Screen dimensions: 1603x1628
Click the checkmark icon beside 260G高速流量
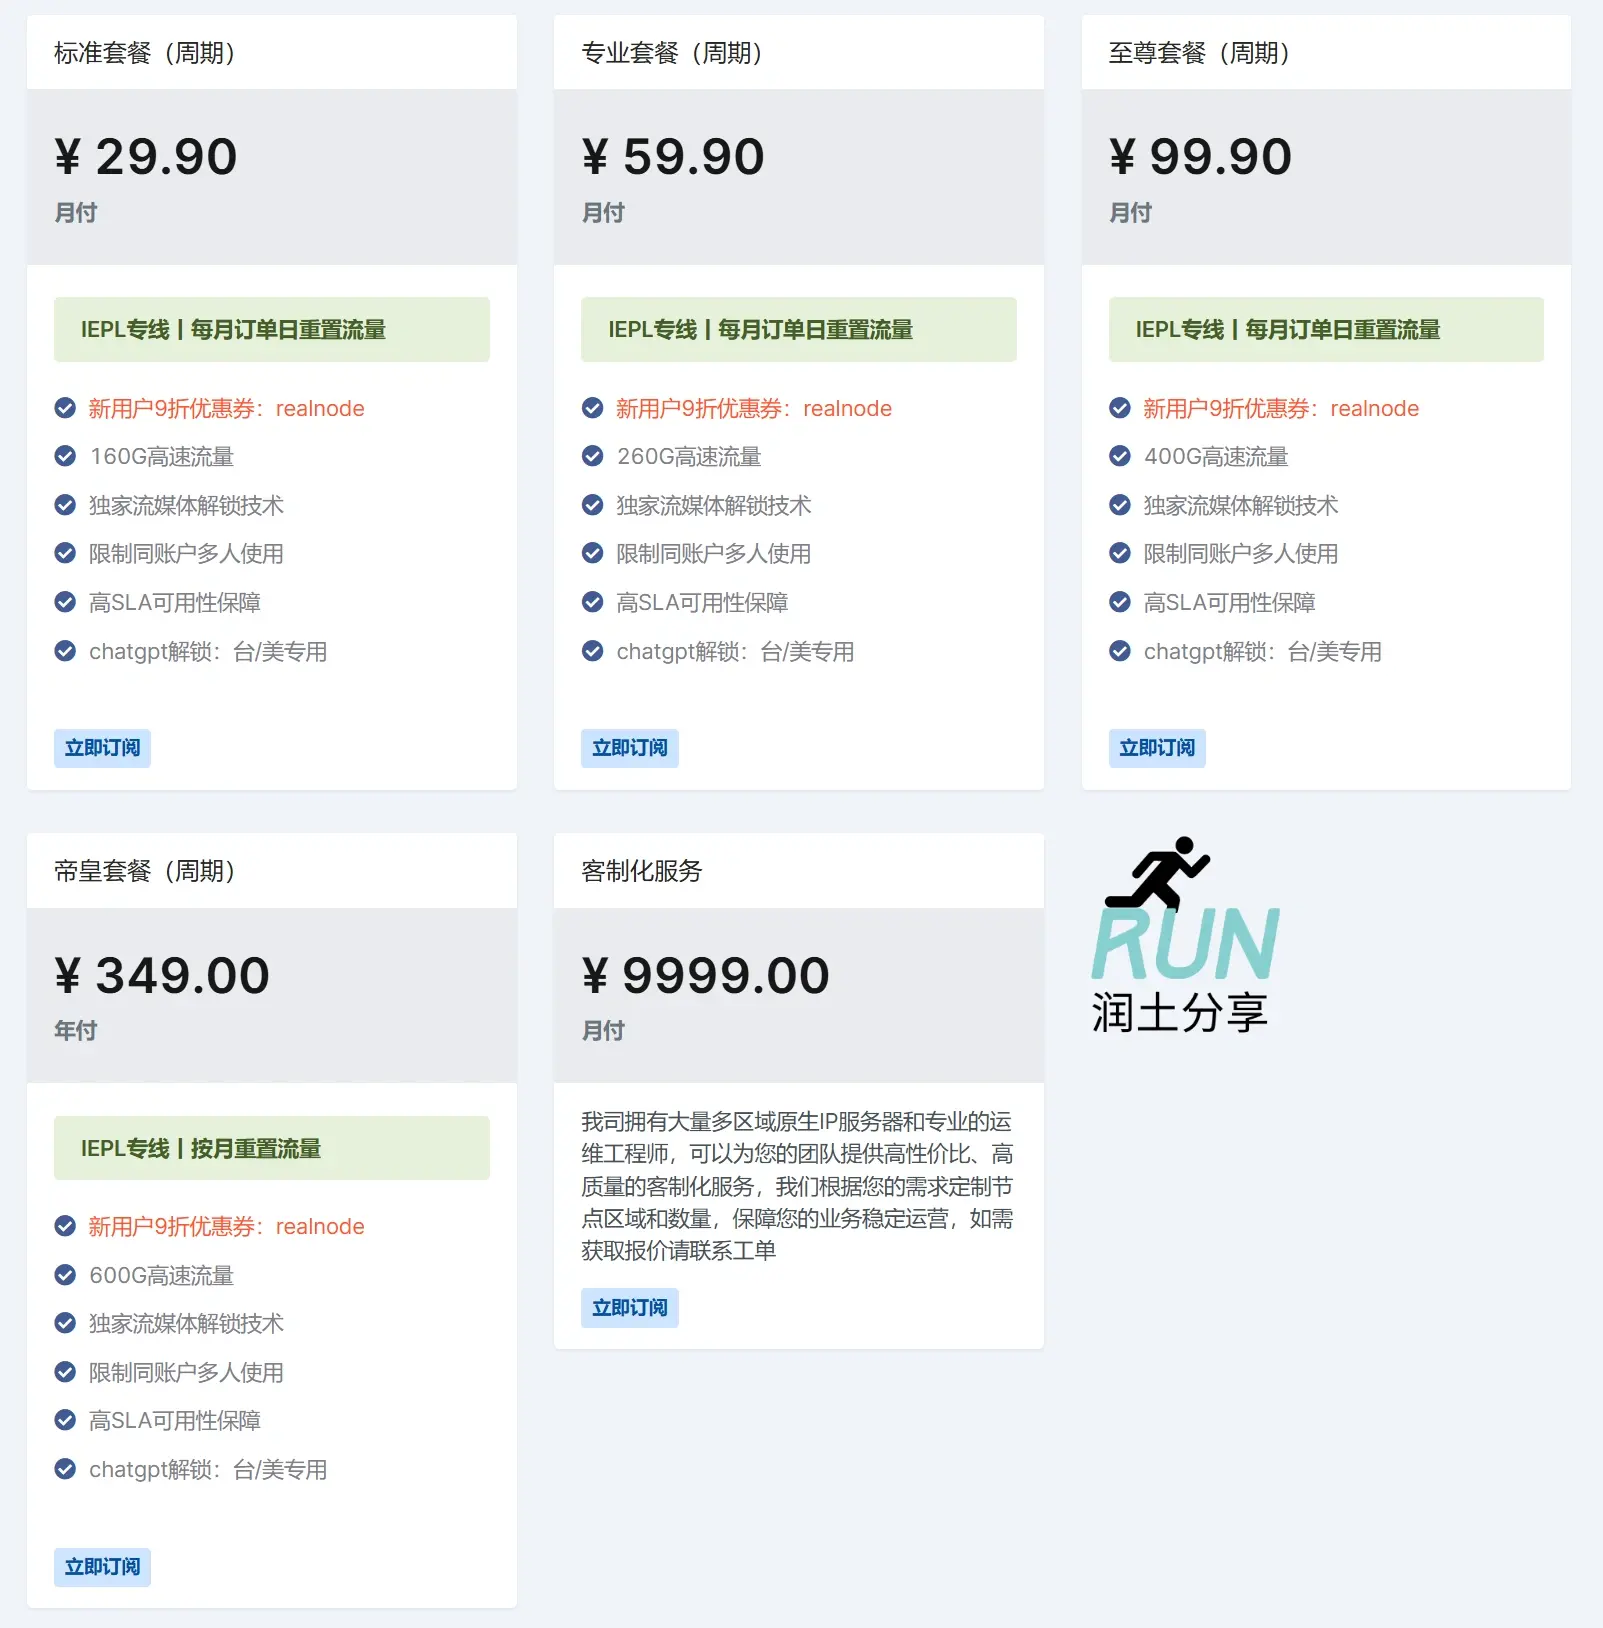[x=591, y=457]
